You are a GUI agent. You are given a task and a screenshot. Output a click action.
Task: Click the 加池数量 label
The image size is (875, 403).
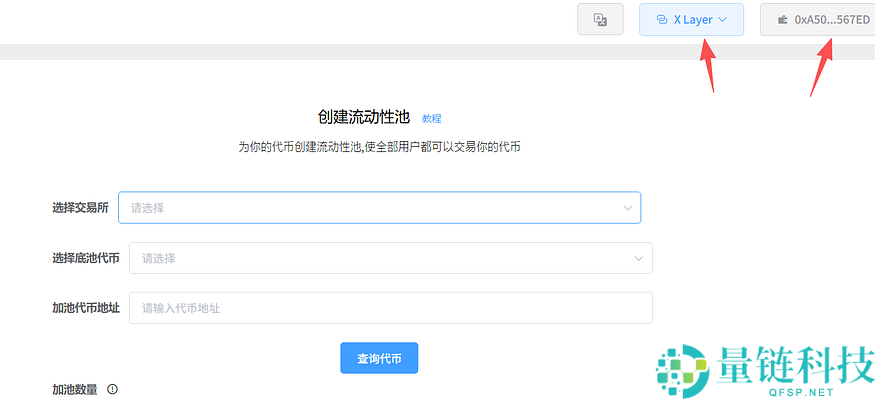pos(75,390)
